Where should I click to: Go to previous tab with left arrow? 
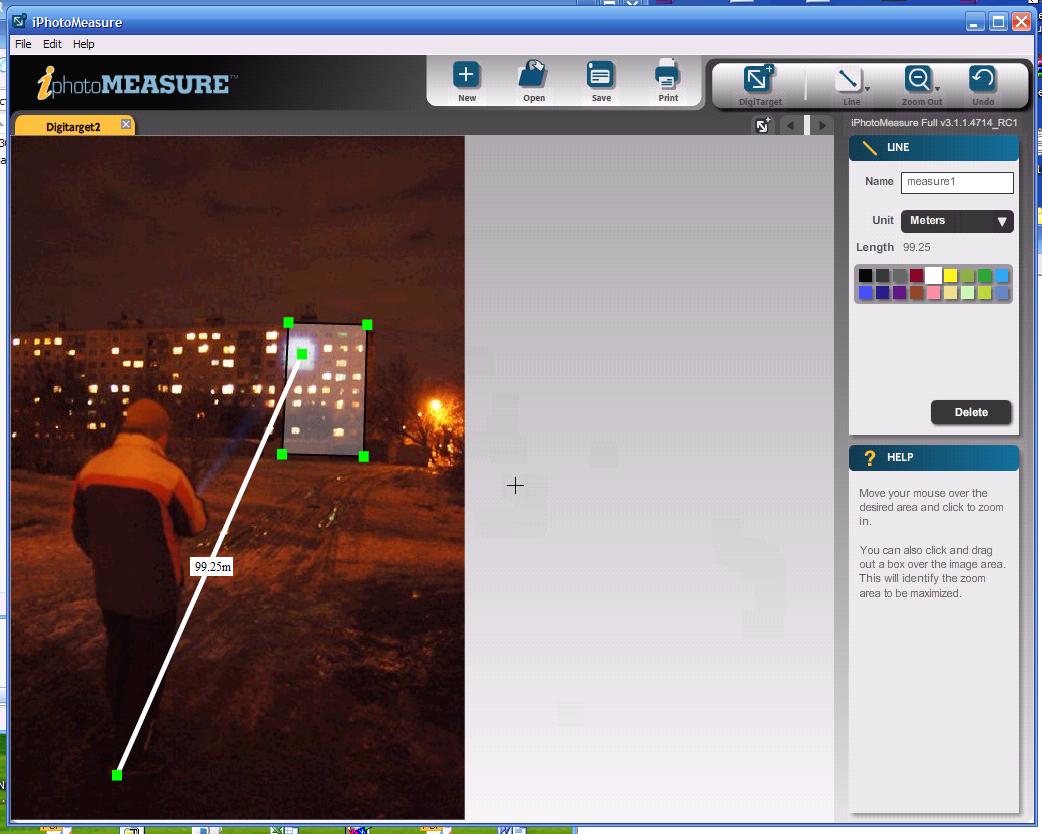(791, 125)
